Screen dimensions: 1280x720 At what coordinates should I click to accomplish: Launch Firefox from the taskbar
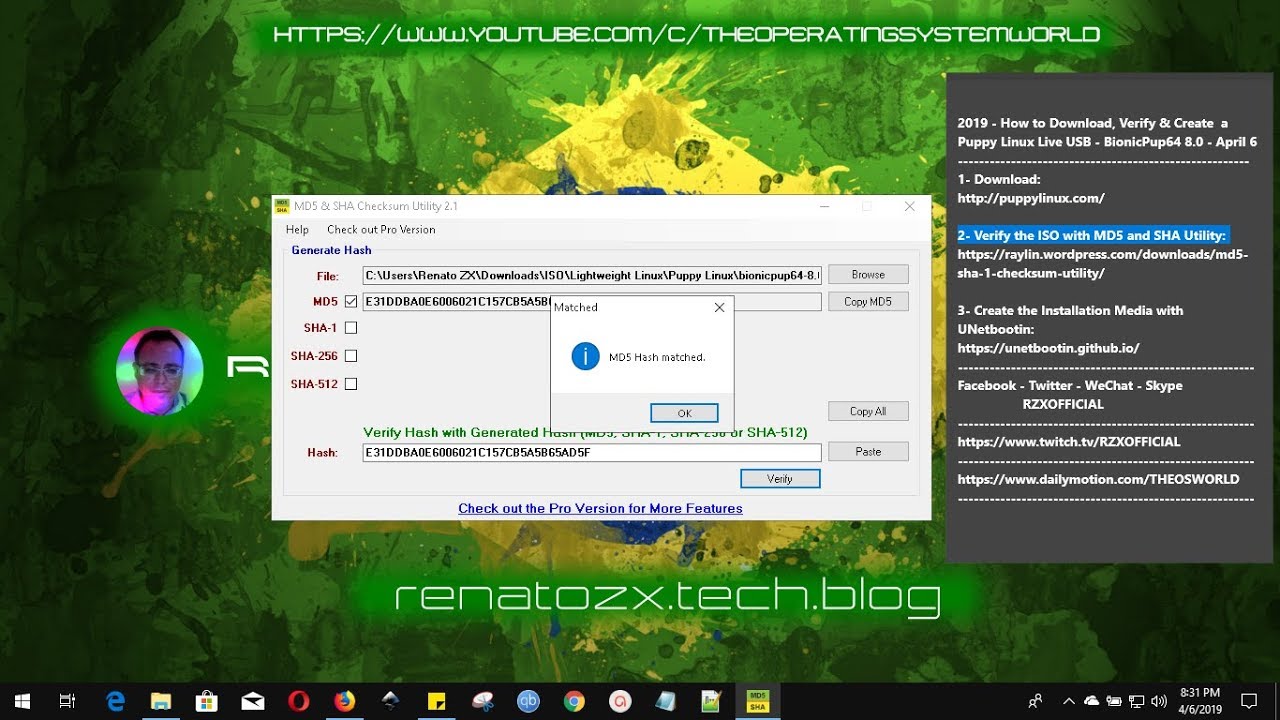pos(345,701)
